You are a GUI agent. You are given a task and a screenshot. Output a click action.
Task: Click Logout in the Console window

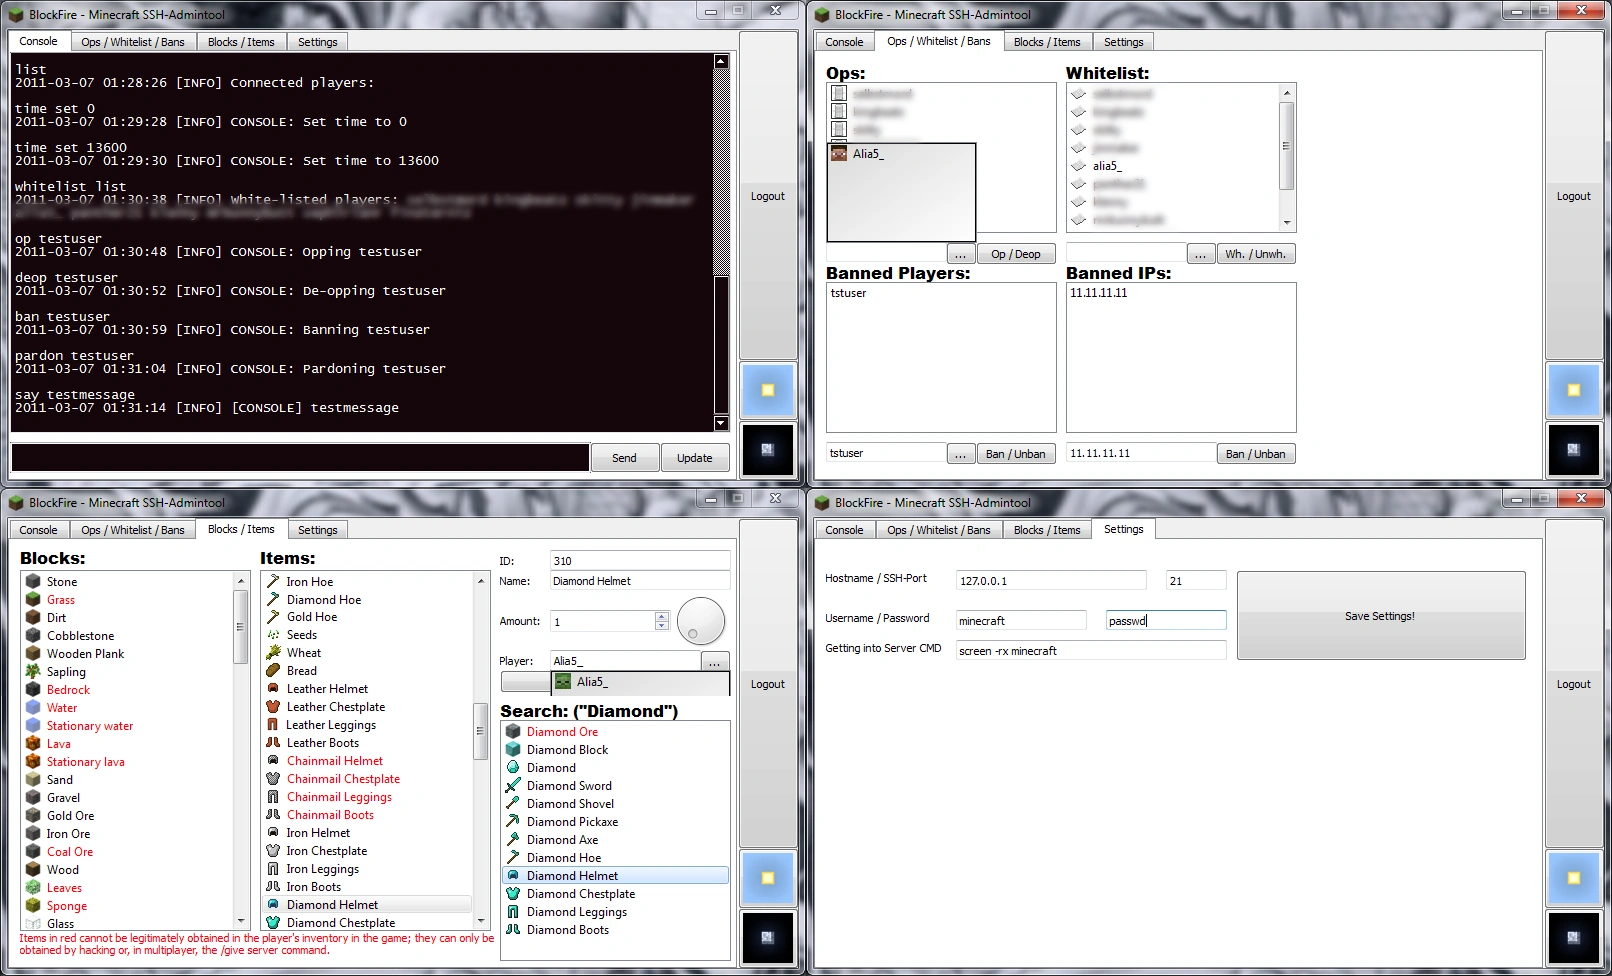pyautogui.click(x=768, y=196)
